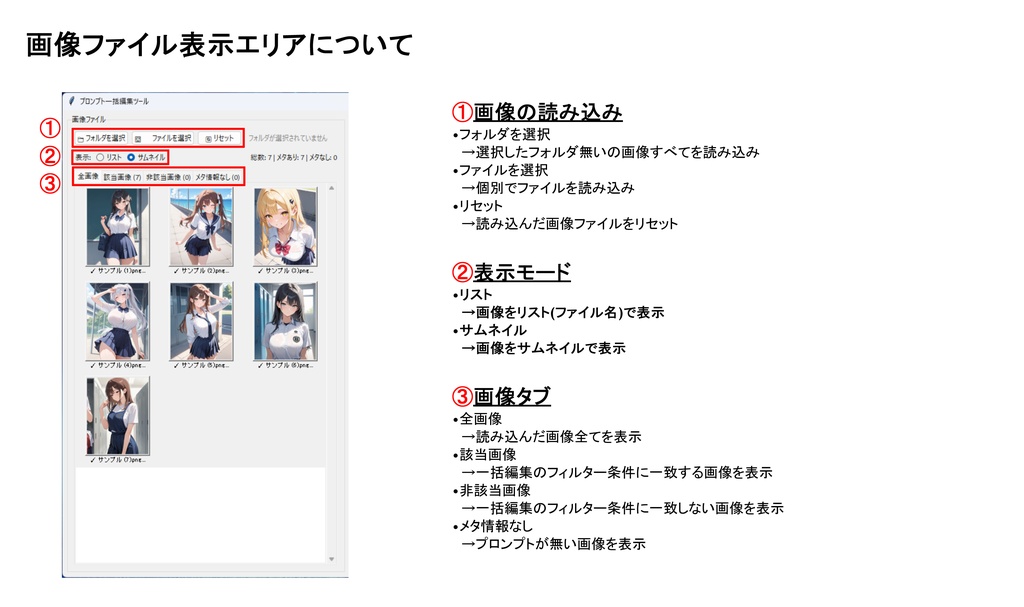Select thumbnail of サンプル (6).png
This screenshot has height=607, width=1024.
click(x=285, y=321)
